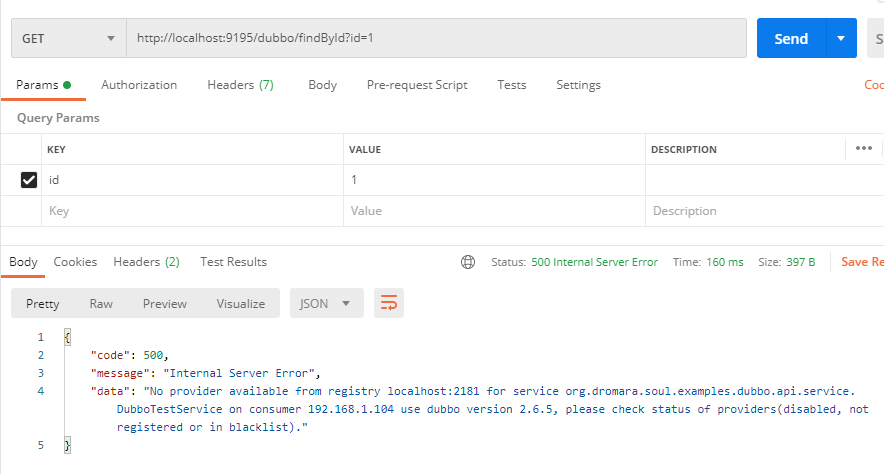Click the three-dots column options icon
The height and width of the screenshot is (474, 884).
pyautogui.click(x=864, y=149)
